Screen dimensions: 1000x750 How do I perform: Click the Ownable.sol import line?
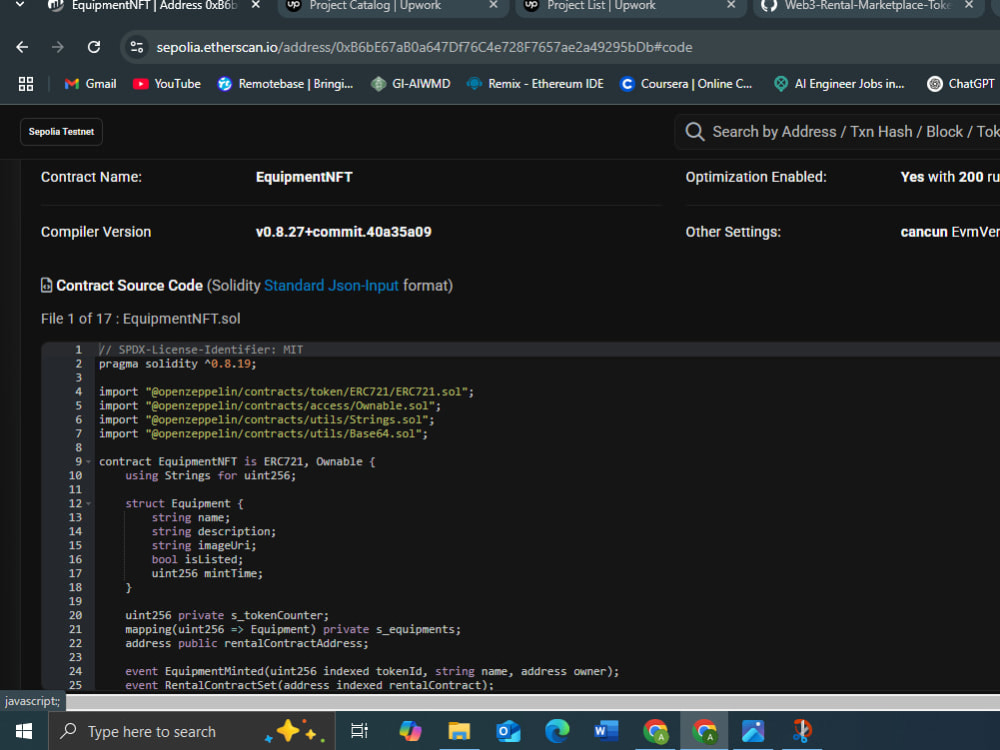[x=270, y=406]
